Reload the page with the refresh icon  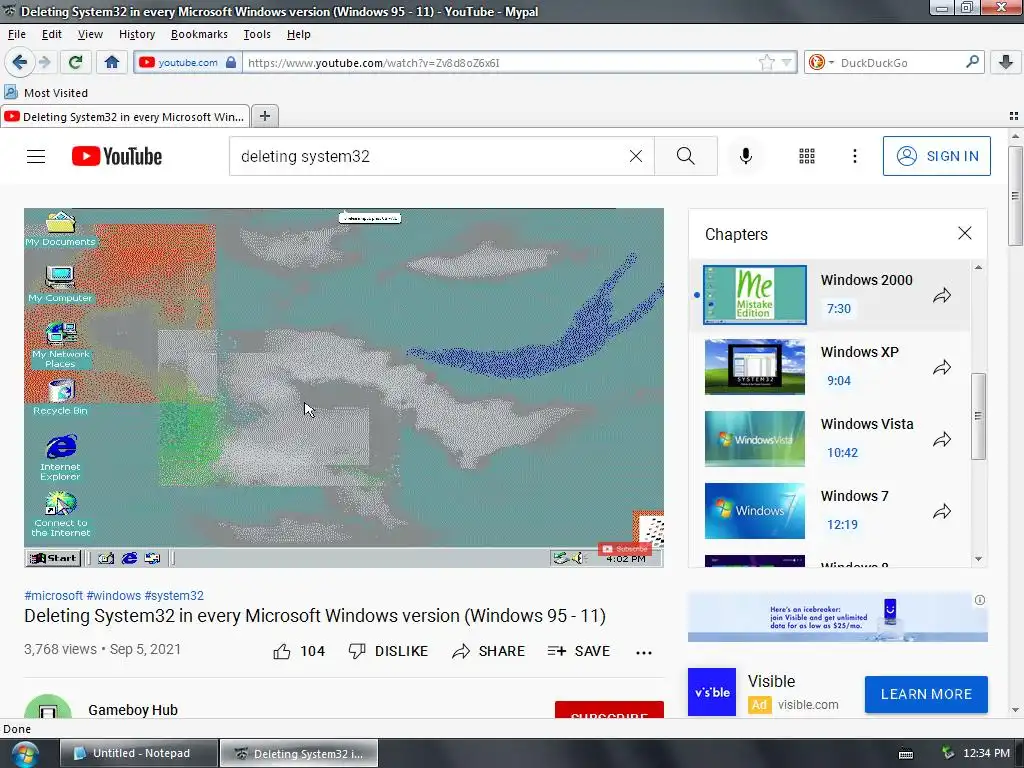click(75, 63)
